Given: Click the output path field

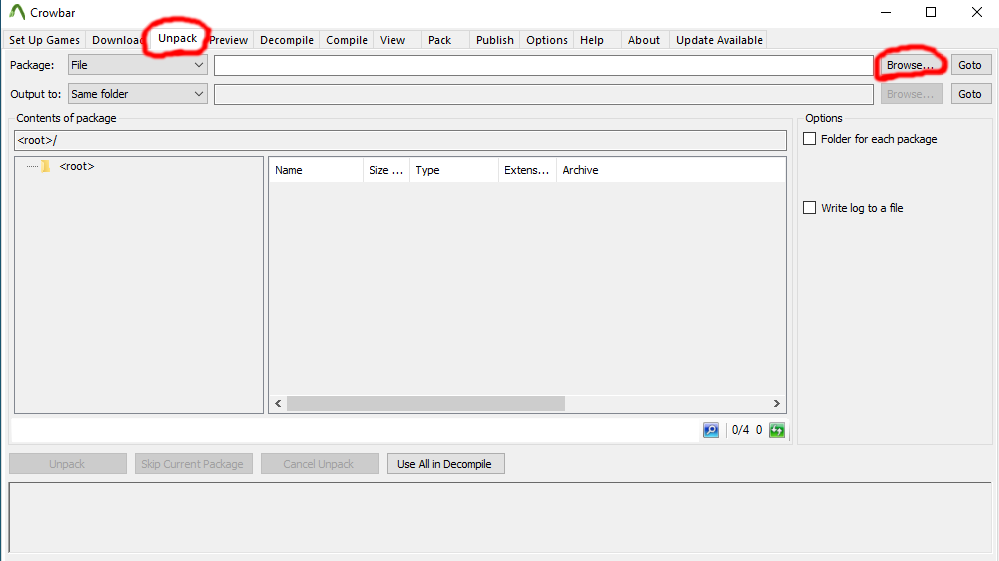Looking at the screenshot, I should [543, 94].
